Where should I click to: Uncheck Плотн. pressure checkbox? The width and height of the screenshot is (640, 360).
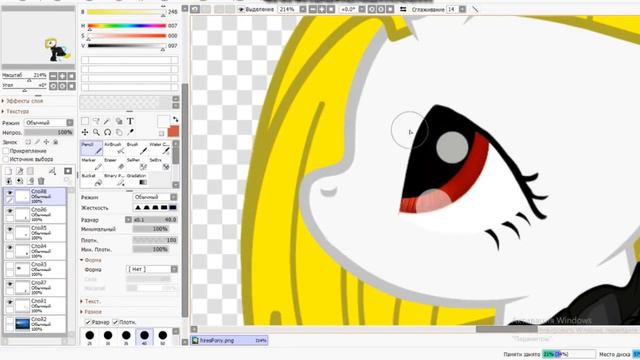115,322
